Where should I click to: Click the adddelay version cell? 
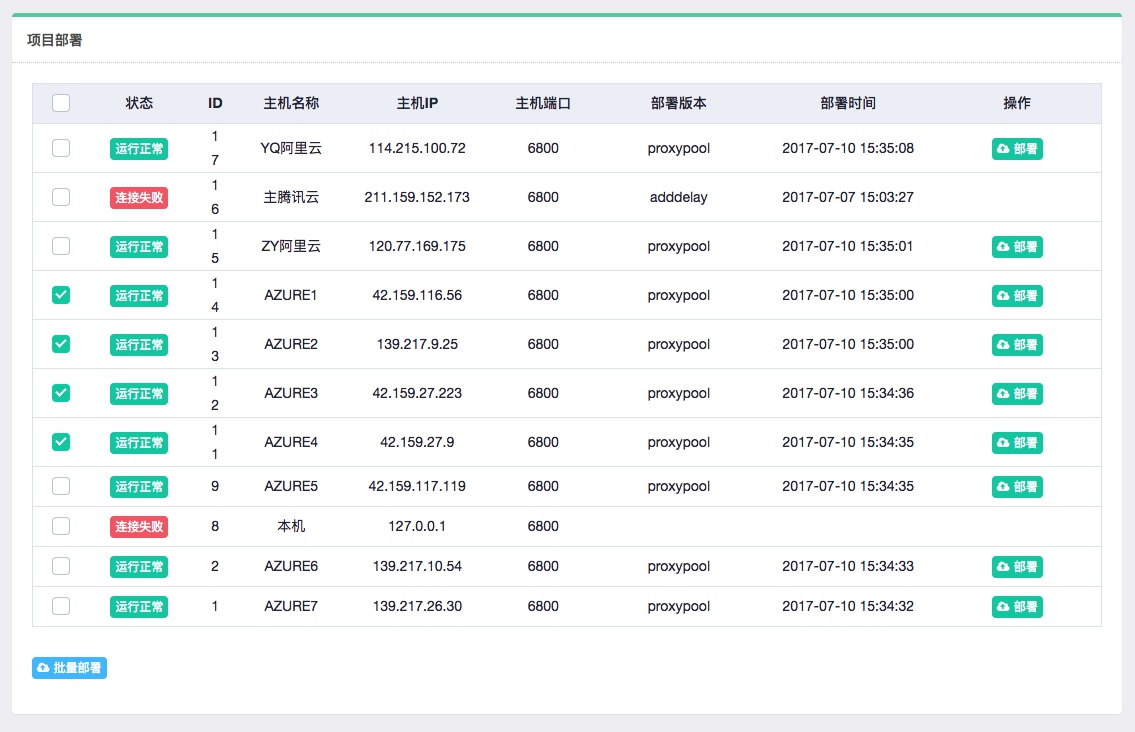click(x=678, y=197)
